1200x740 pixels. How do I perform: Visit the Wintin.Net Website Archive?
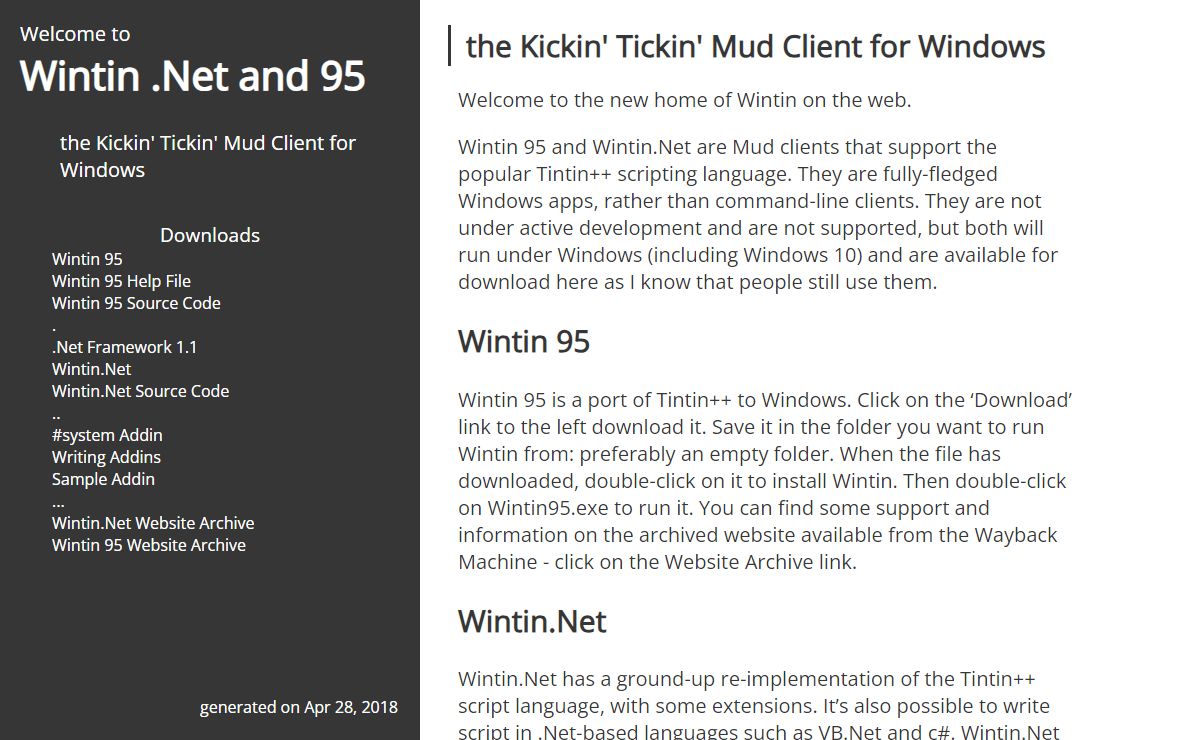pyautogui.click(x=153, y=523)
